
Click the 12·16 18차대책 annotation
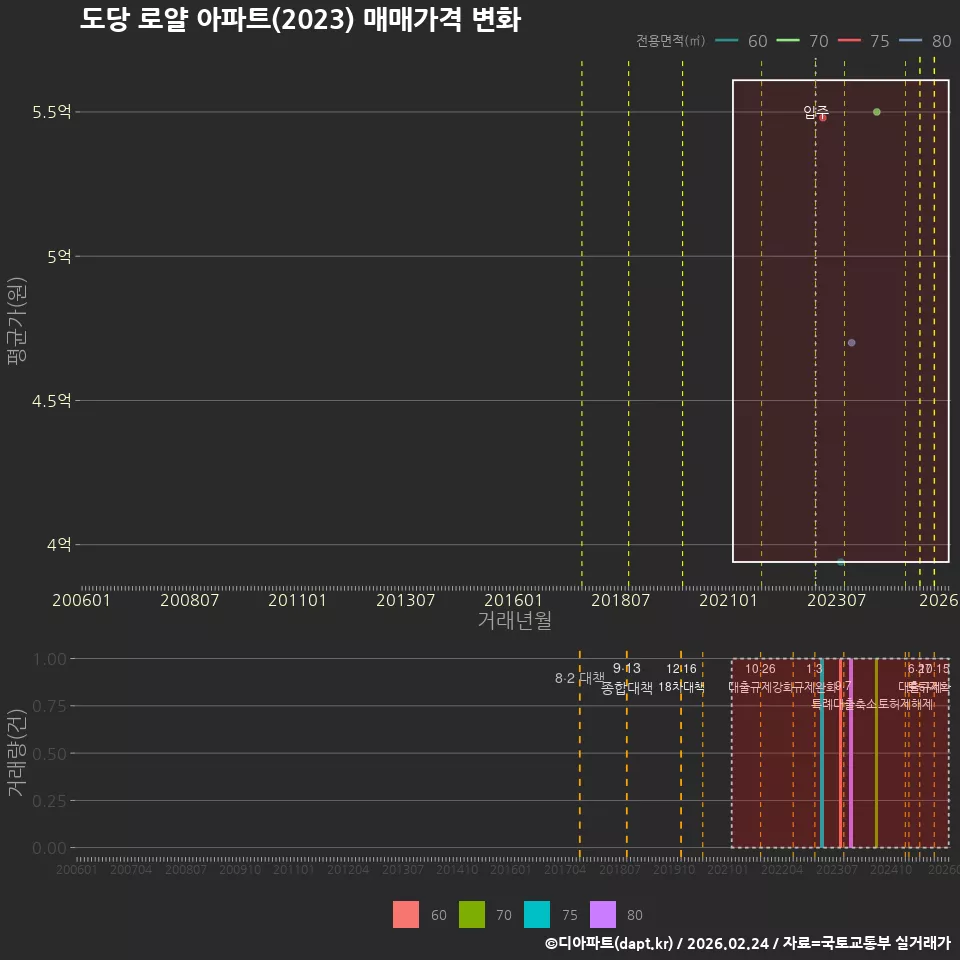(x=681, y=678)
